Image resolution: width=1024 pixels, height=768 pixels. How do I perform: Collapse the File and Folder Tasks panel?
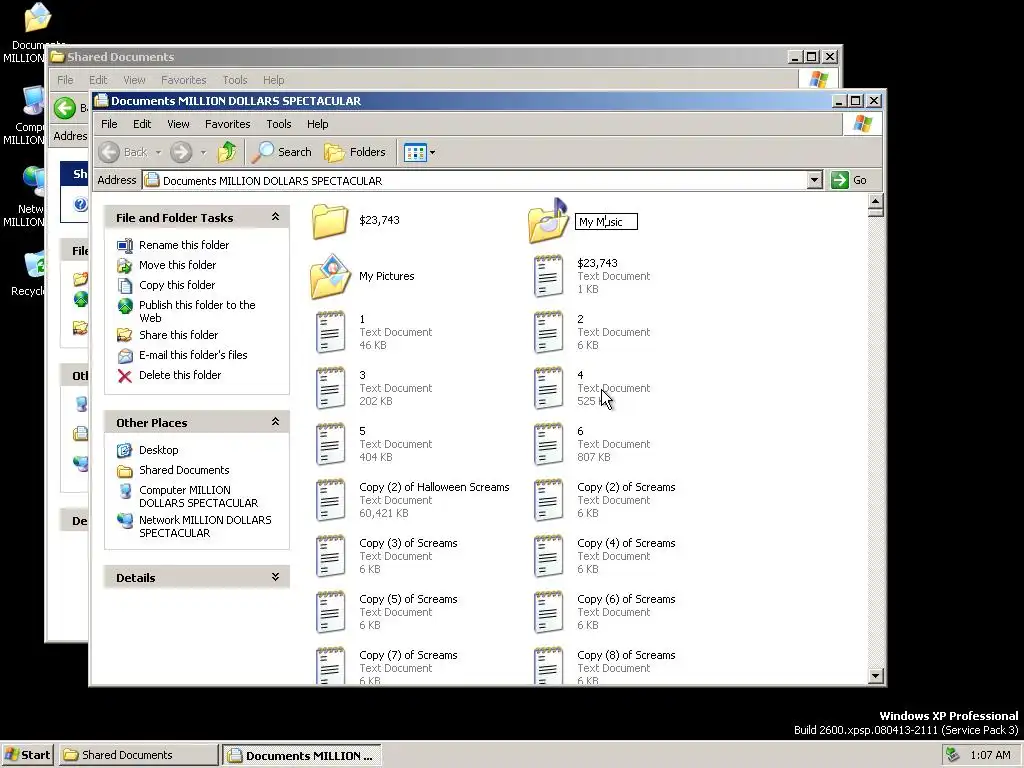tap(276, 217)
